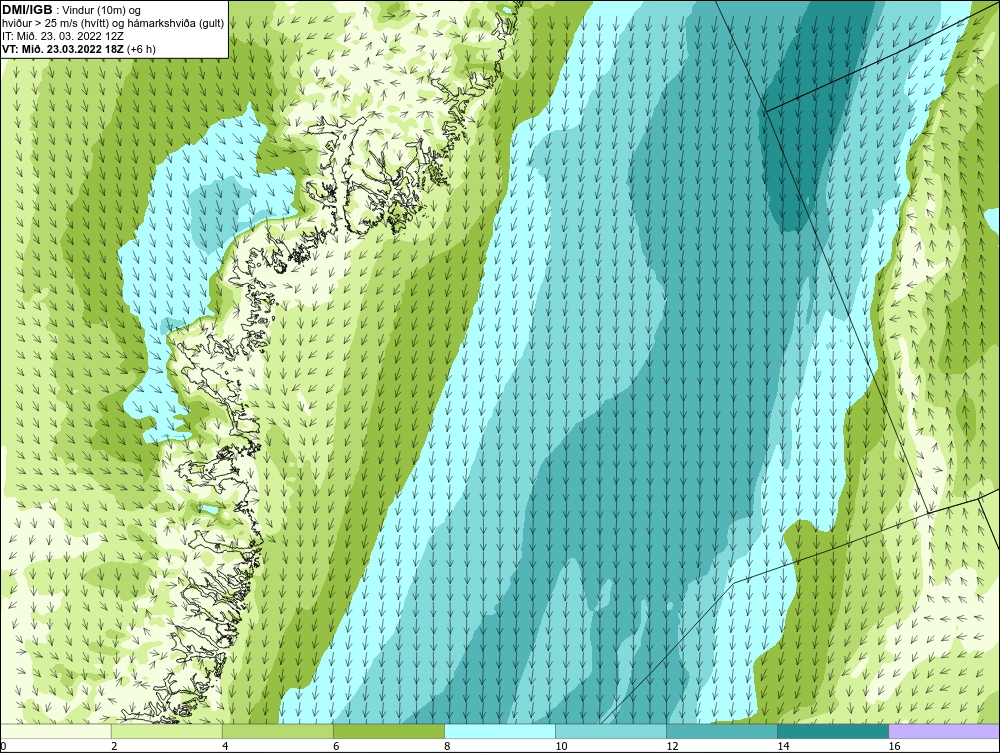Click the 'IT: Mið. 23. 03. 2022 12Z' line

[62, 36]
